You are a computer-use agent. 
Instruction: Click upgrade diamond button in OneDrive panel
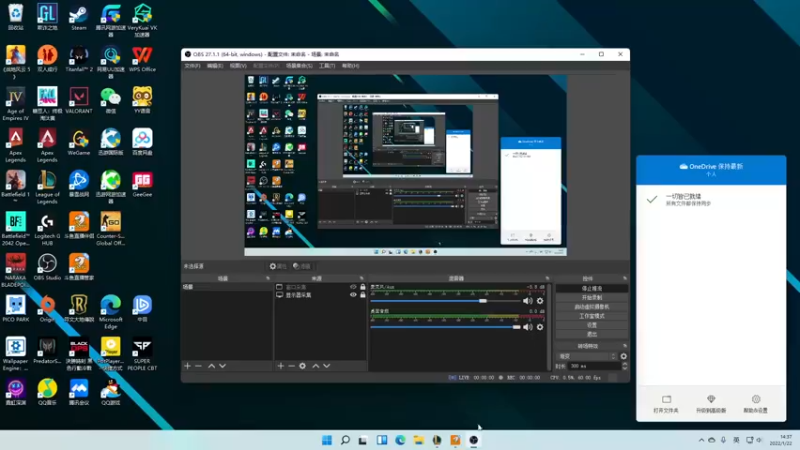pos(711,404)
